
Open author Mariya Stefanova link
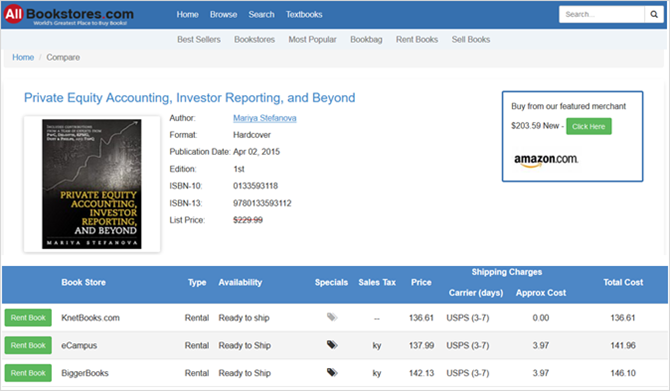264,118
